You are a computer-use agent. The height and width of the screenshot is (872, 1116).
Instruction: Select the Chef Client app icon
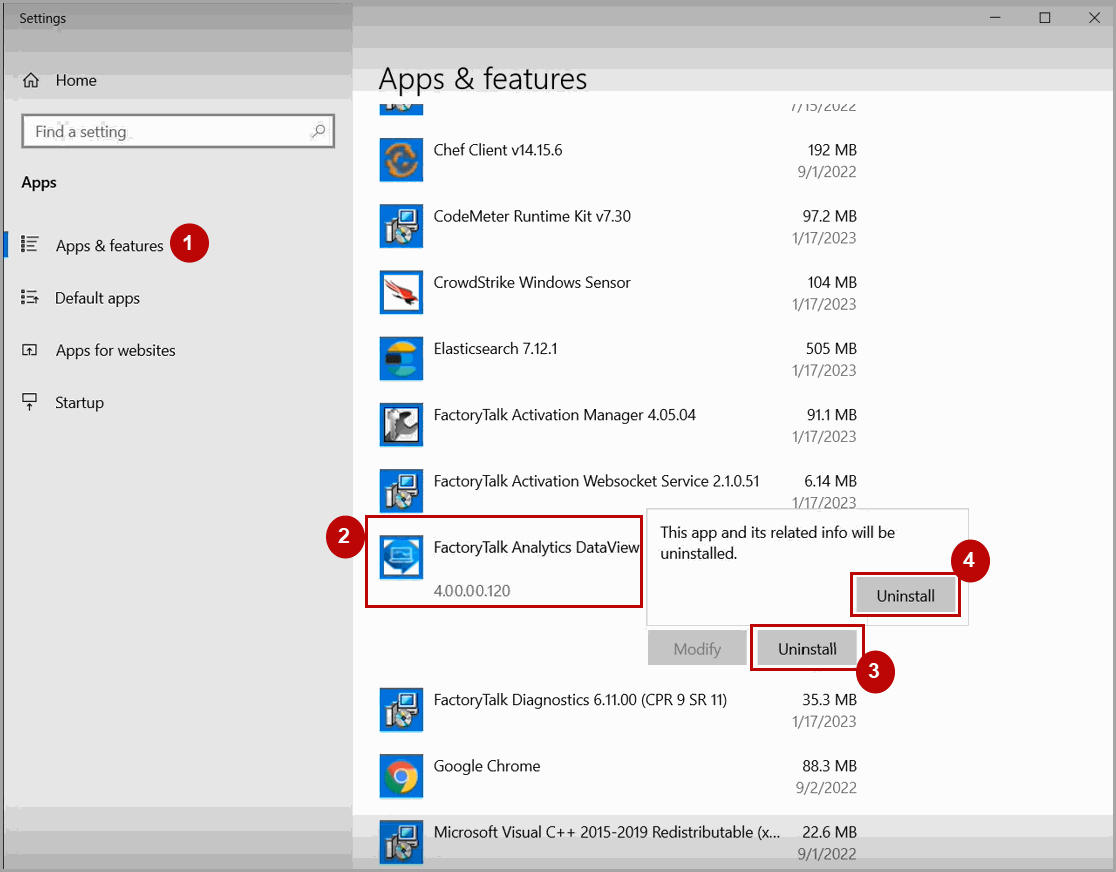pos(401,160)
